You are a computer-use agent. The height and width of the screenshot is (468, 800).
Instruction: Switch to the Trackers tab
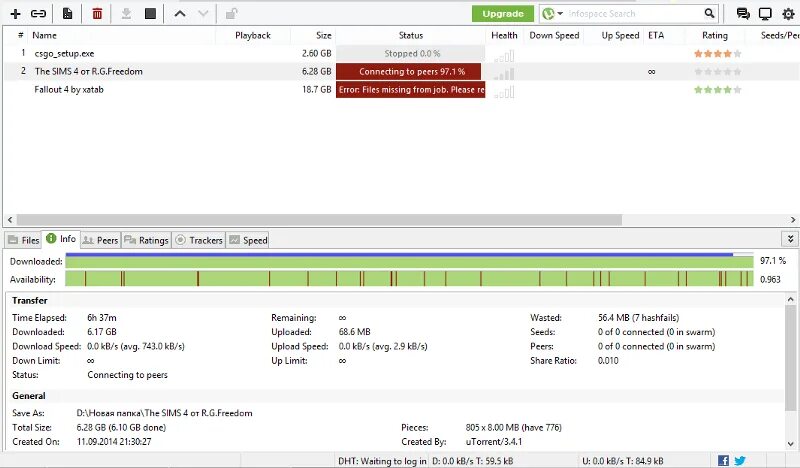click(x=199, y=240)
